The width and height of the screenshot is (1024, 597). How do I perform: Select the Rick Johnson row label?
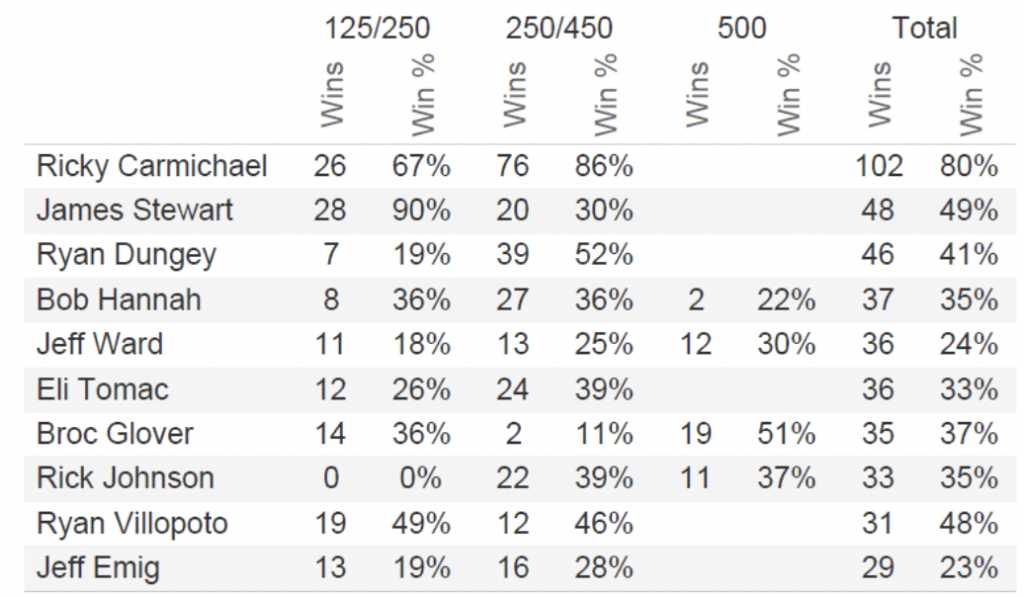tap(125, 478)
